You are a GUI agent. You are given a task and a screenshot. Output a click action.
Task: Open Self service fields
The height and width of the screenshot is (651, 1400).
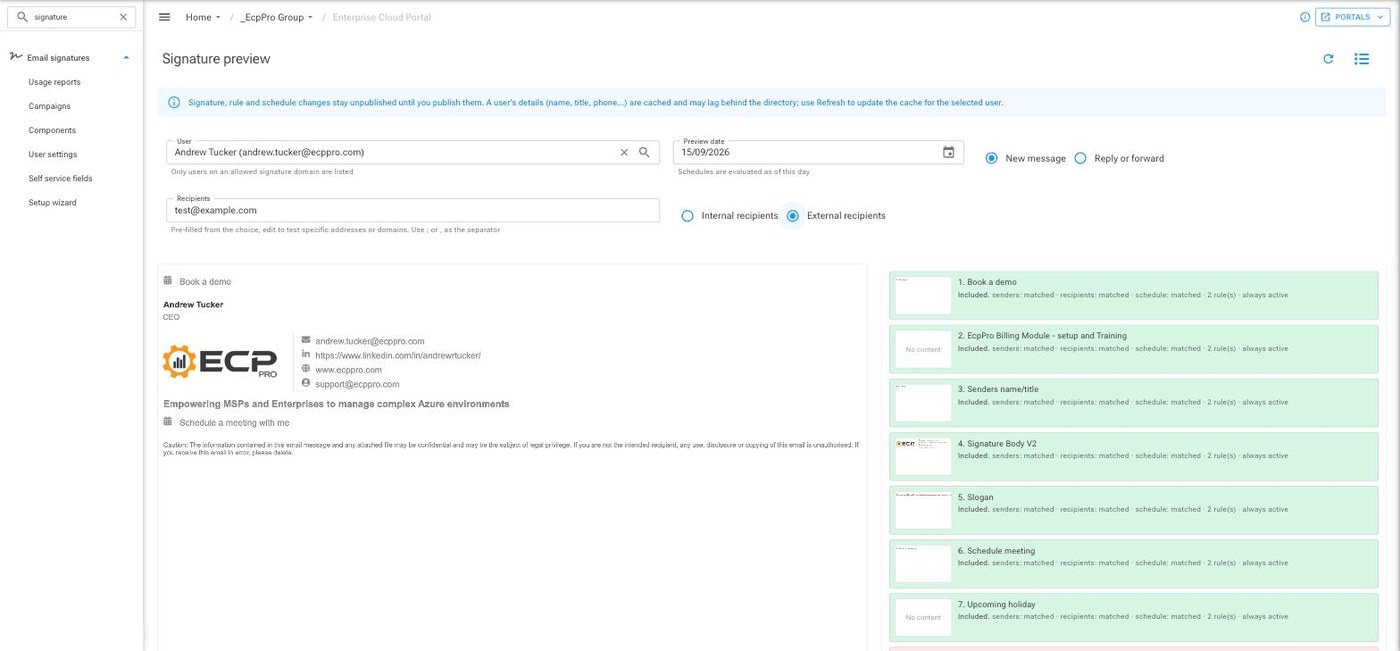(60, 178)
